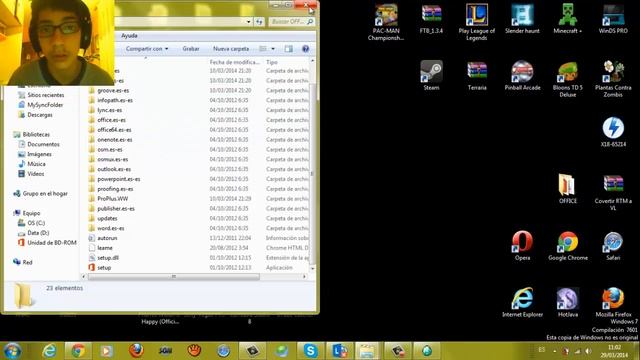Click the volume icon in system tray
Image resolution: width=640 pixels, height=360 pixels.
coord(588,351)
